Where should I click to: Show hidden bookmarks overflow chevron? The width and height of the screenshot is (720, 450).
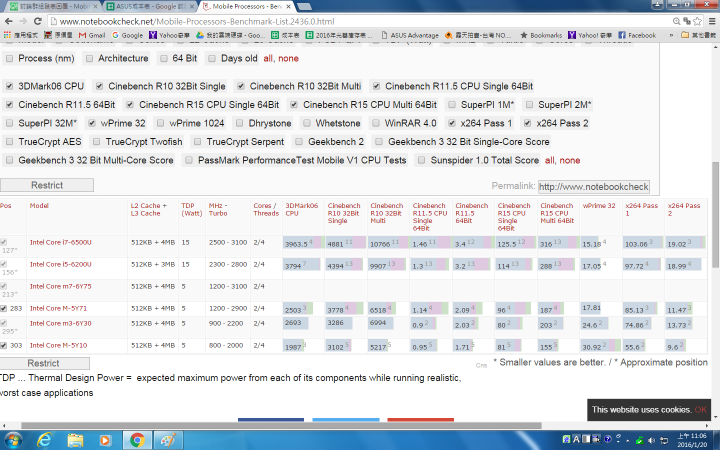click(671, 35)
